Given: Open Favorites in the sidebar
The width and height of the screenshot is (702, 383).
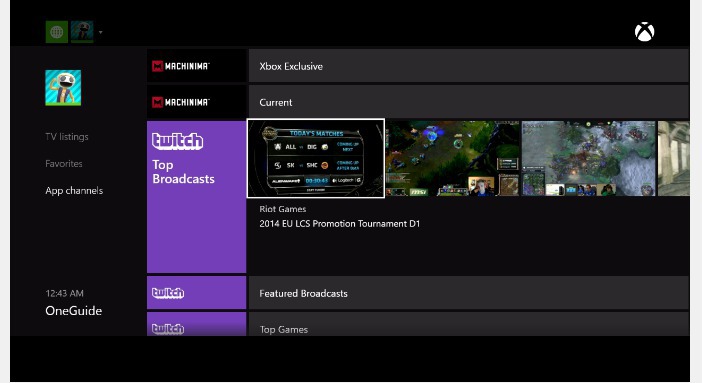Looking at the screenshot, I should click(x=64, y=164).
